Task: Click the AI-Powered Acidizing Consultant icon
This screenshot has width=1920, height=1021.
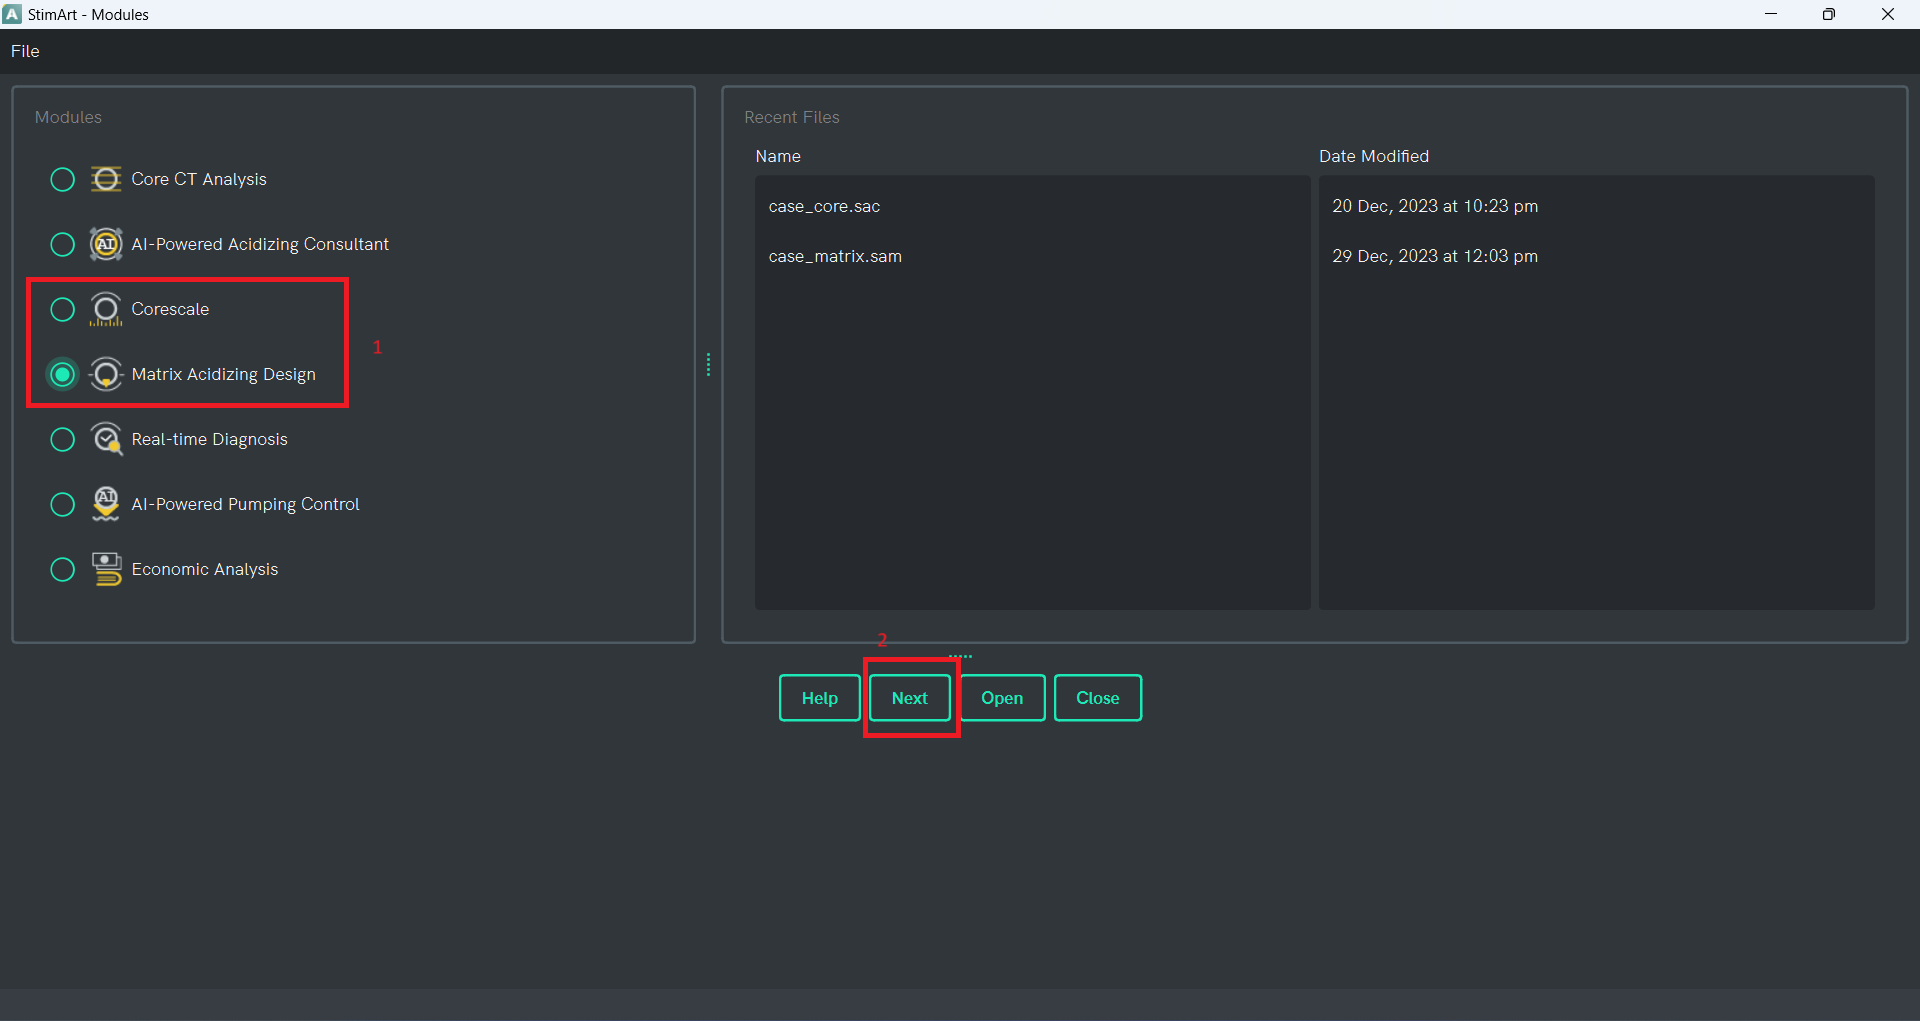Action: click(x=105, y=244)
